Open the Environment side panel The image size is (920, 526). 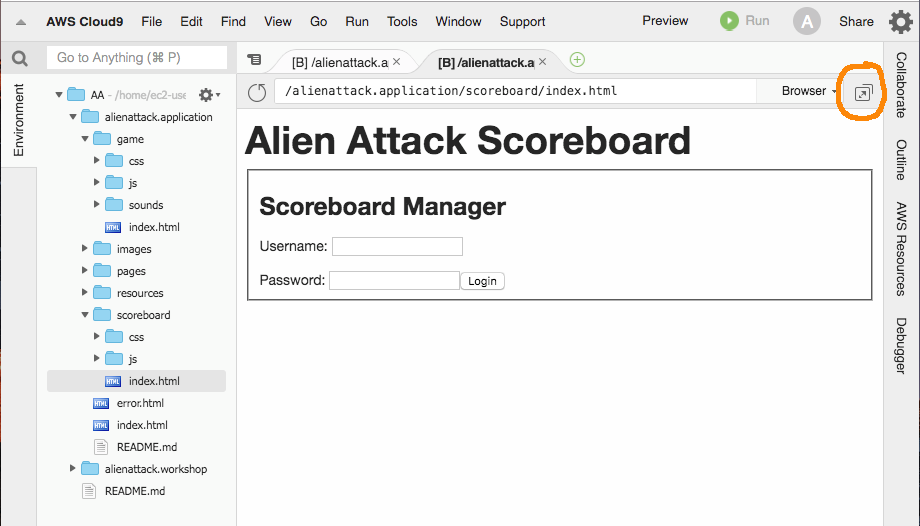tap(19, 120)
